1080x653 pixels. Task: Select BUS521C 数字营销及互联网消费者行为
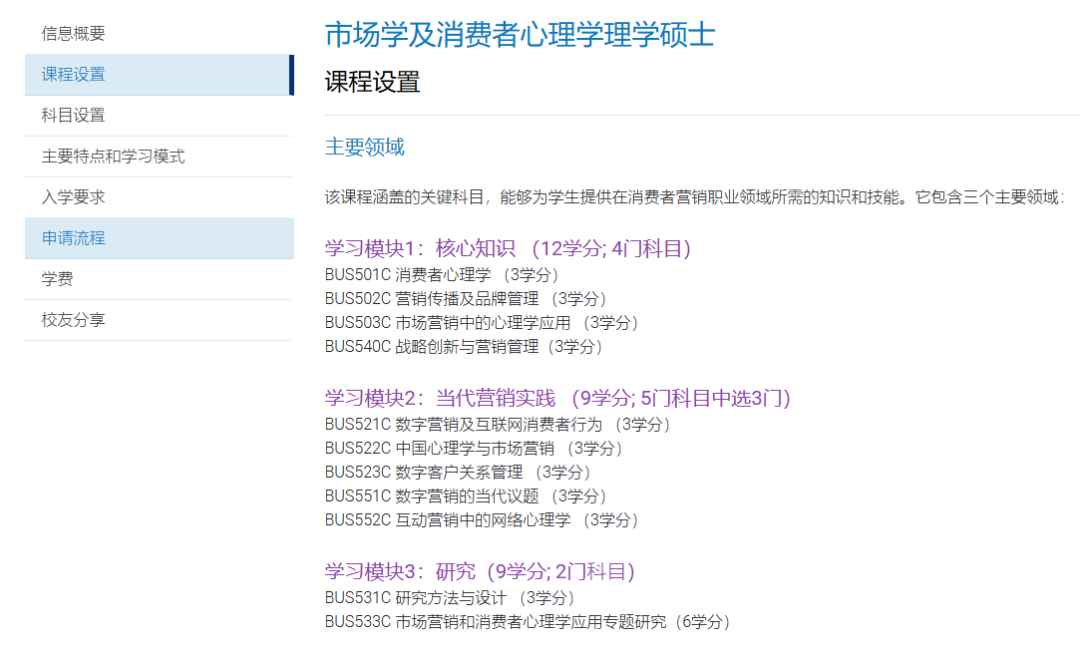[497, 424]
